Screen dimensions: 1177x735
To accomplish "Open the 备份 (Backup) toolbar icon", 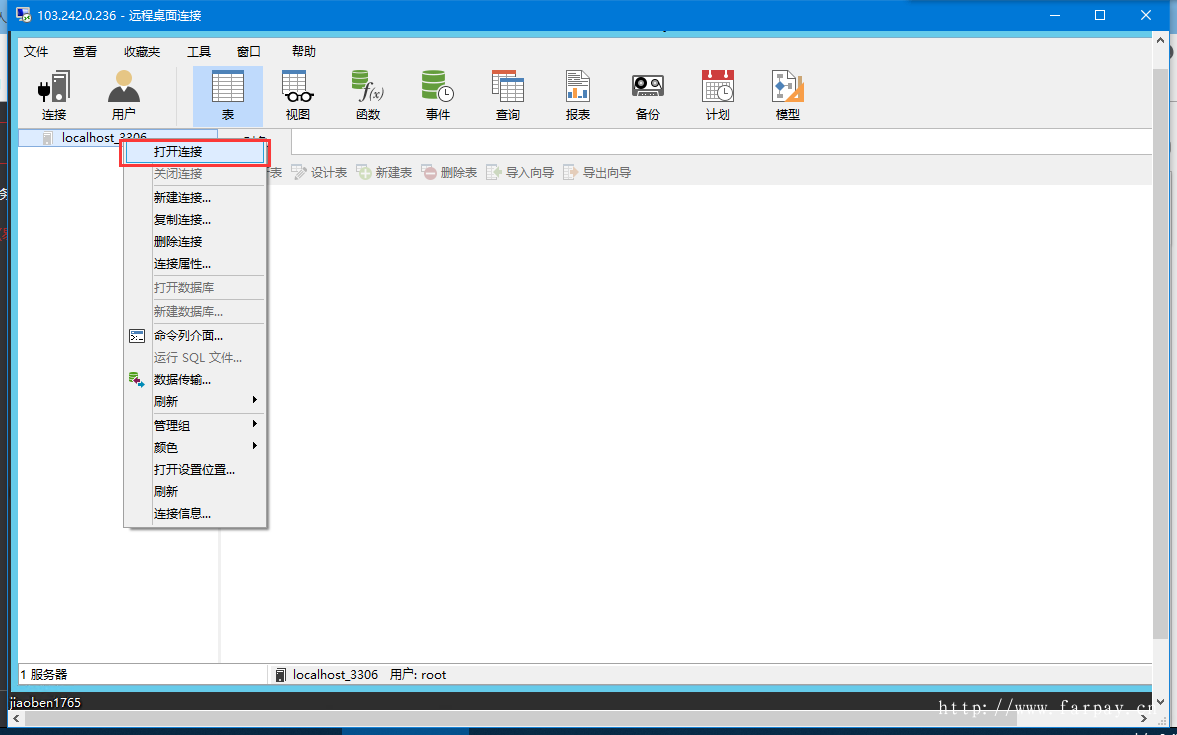I will tap(648, 96).
